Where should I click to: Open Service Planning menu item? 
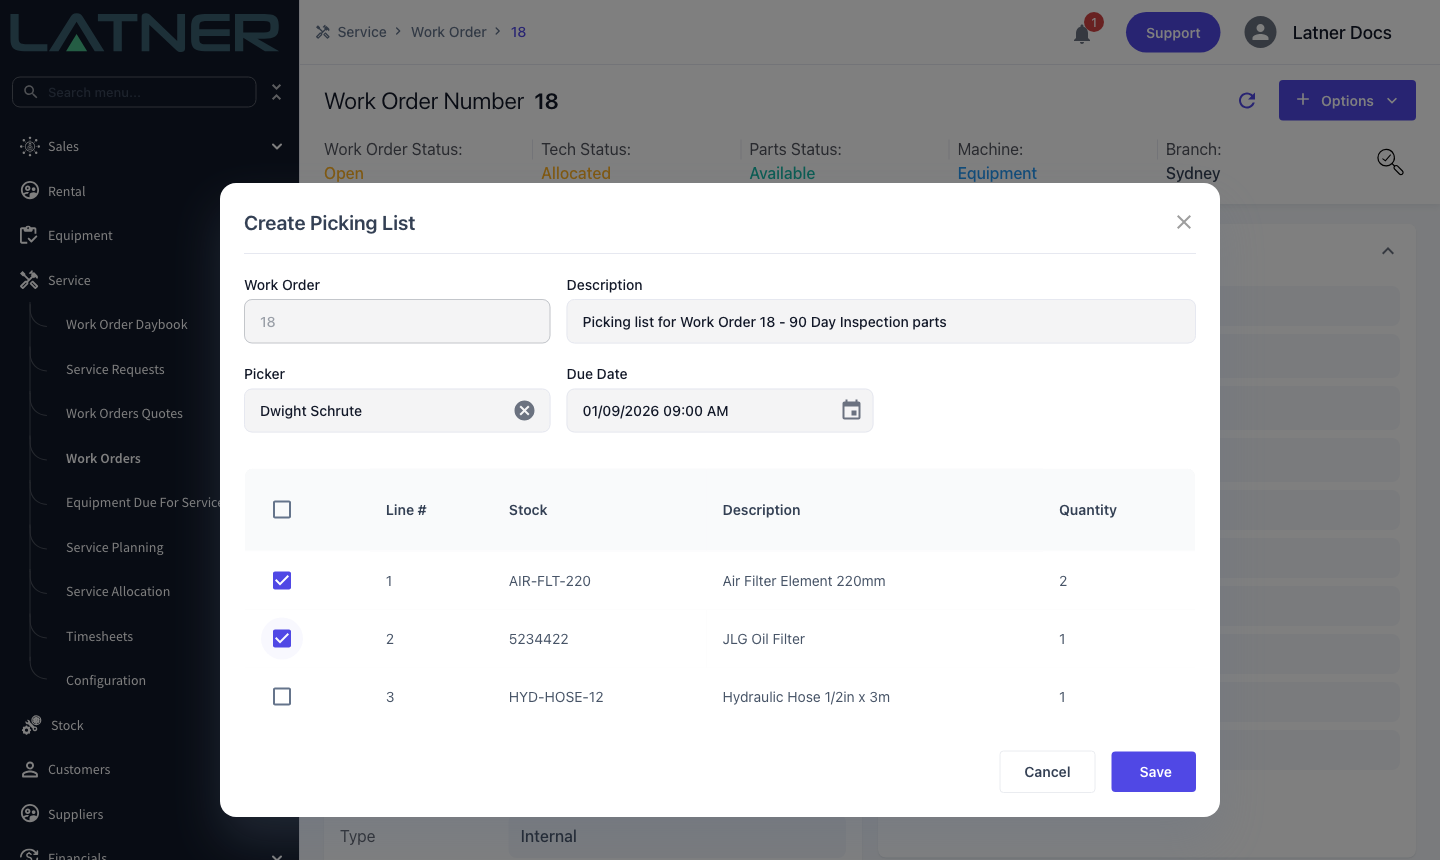click(x=115, y=548)
